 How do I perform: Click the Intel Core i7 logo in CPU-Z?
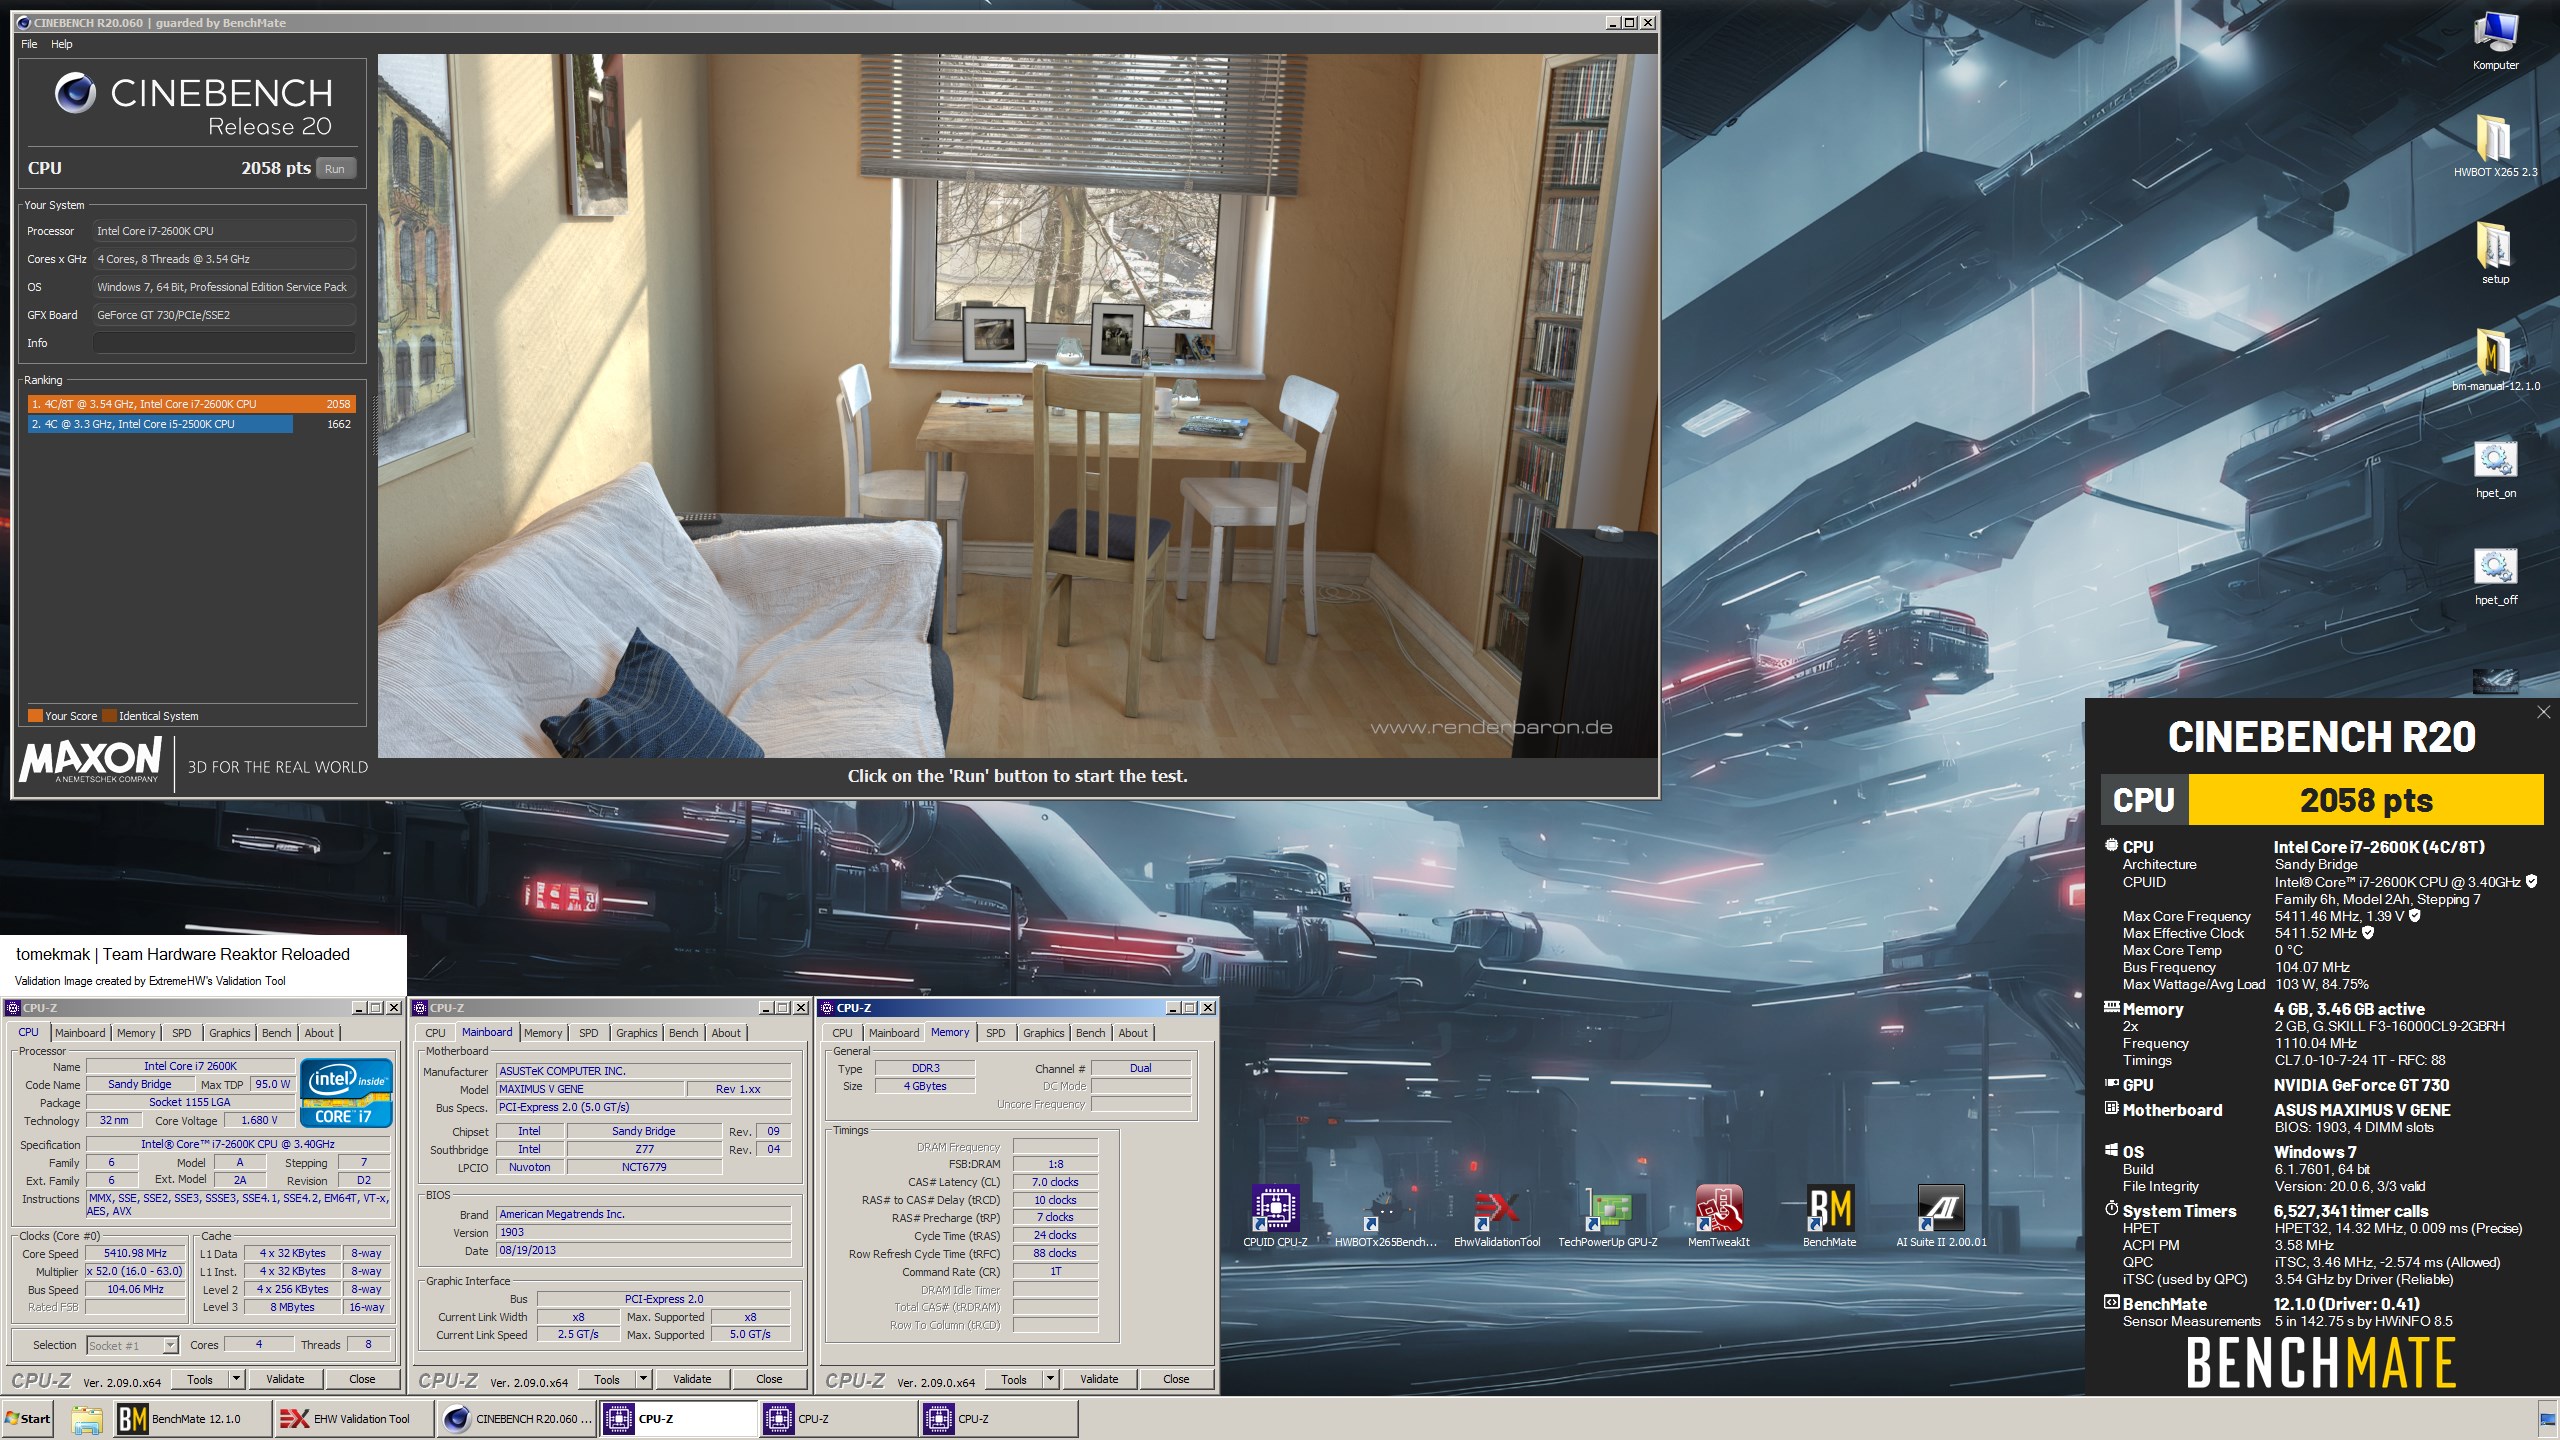coord(346,1094)
